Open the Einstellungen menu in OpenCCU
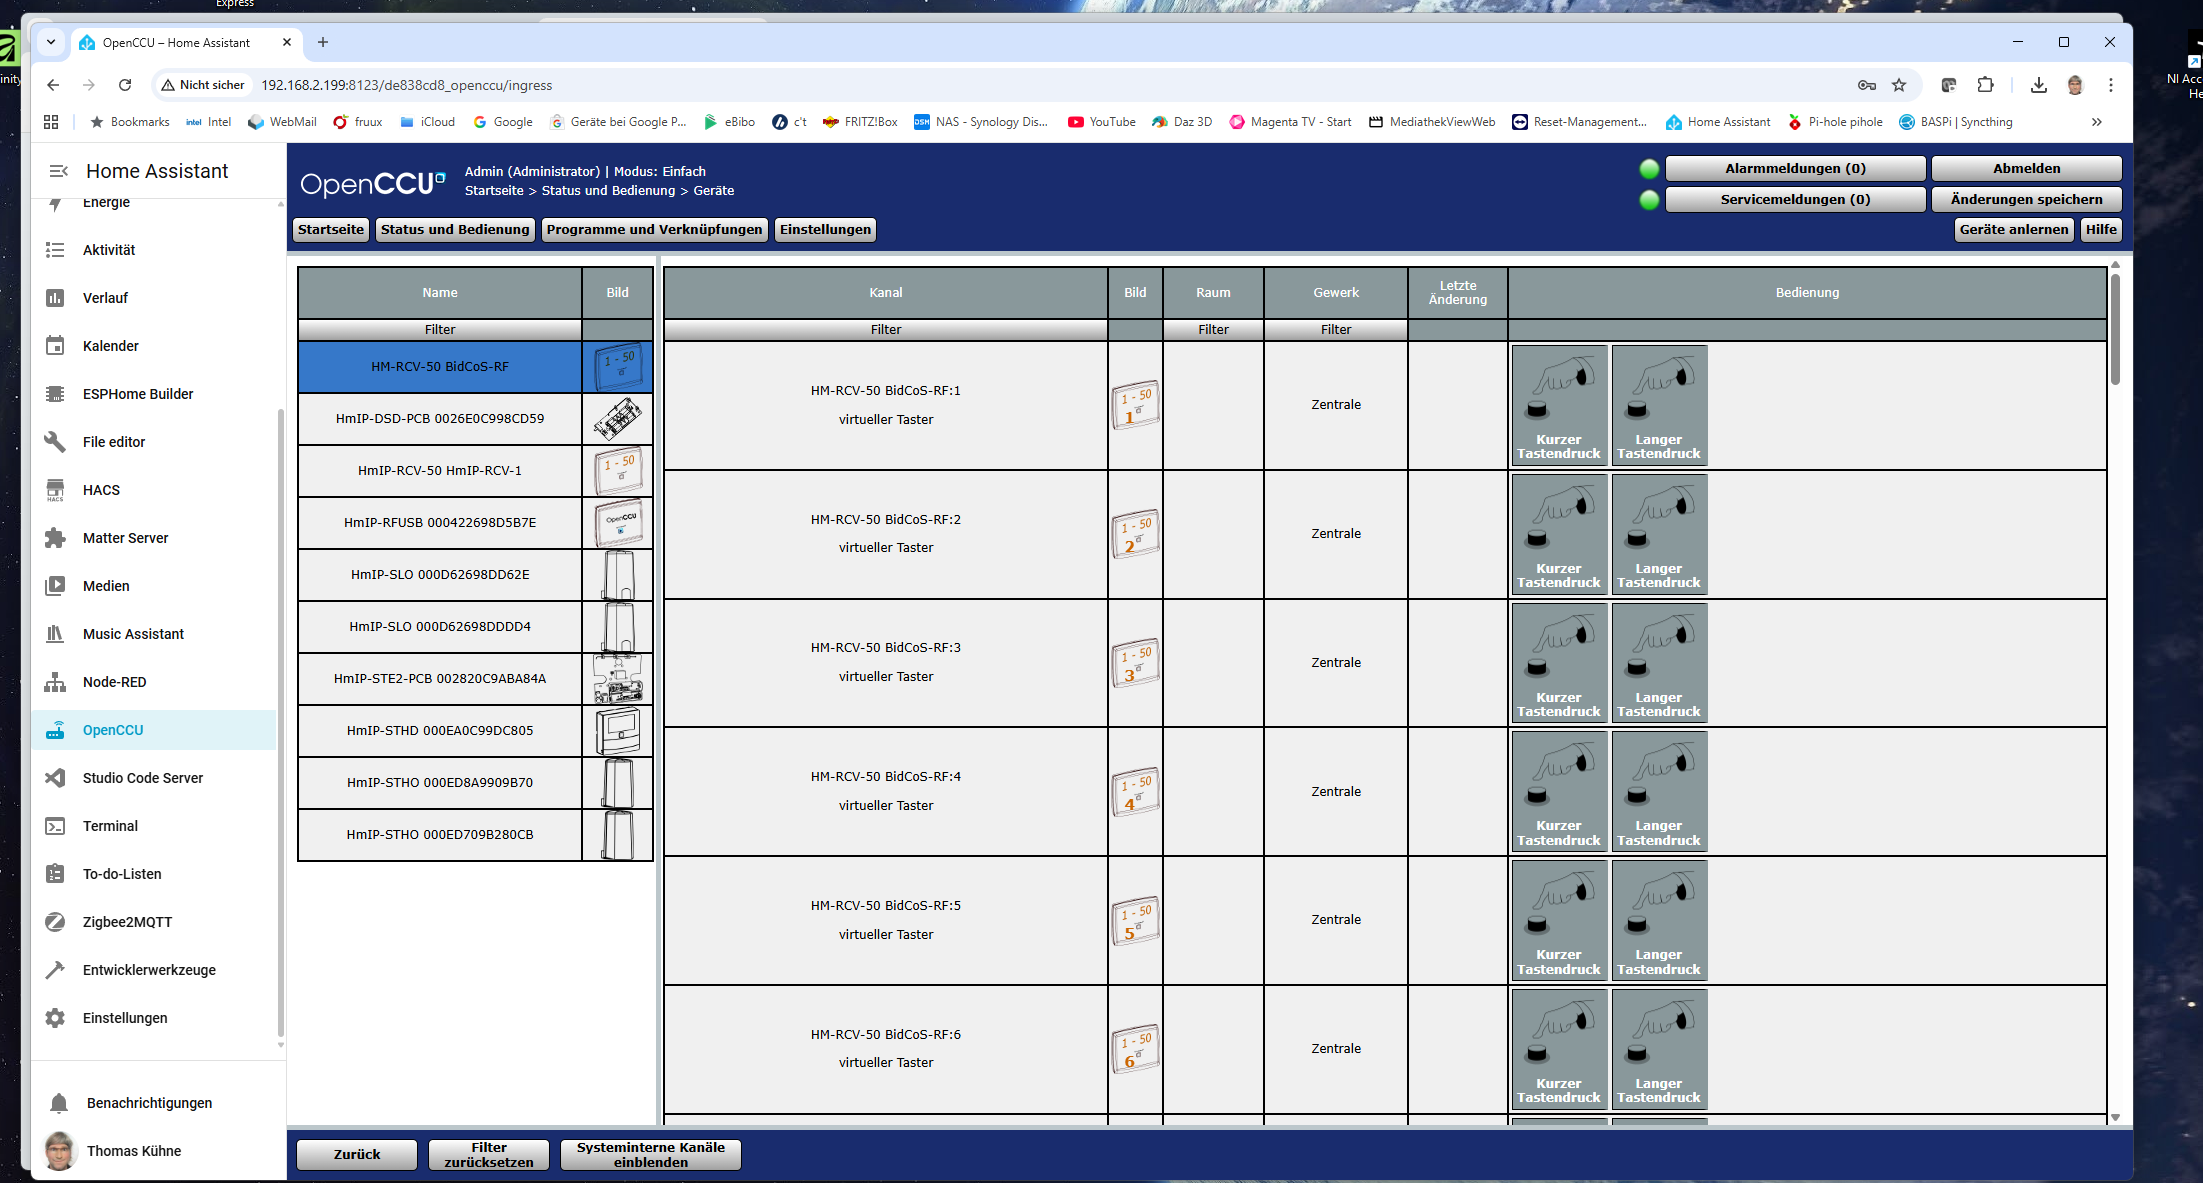The width and height of the screenshot is (2203, 1183). click(825, 230)
